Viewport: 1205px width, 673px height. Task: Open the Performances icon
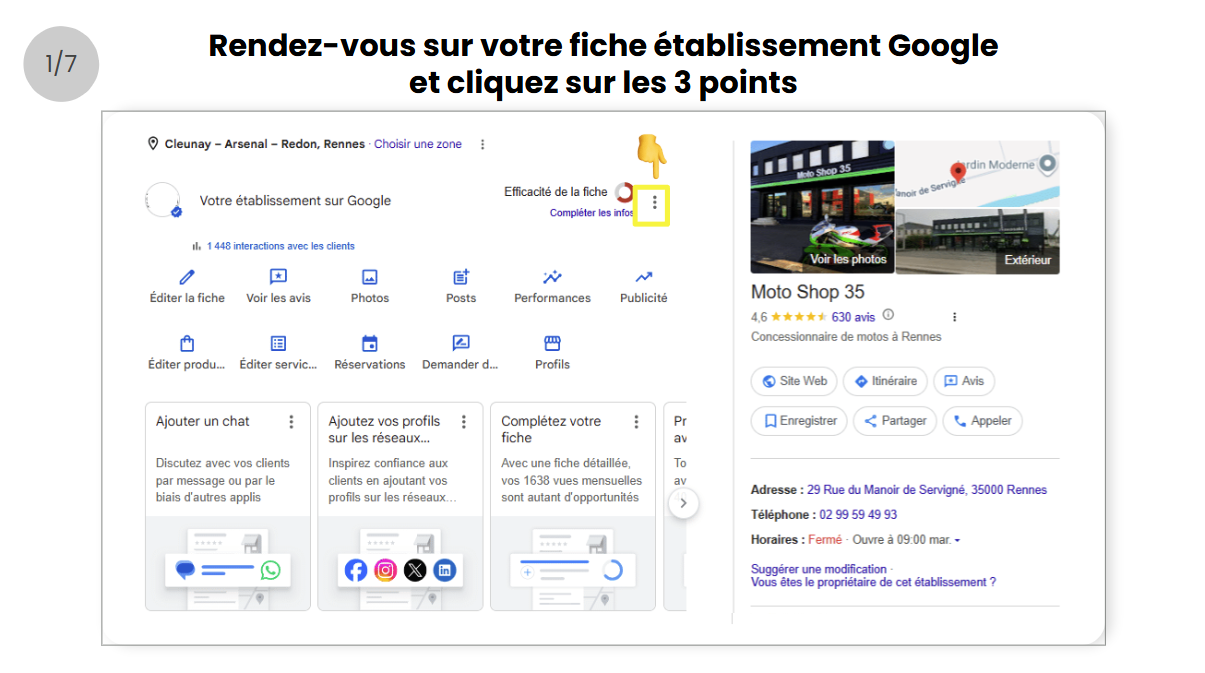tap(552, 277)
